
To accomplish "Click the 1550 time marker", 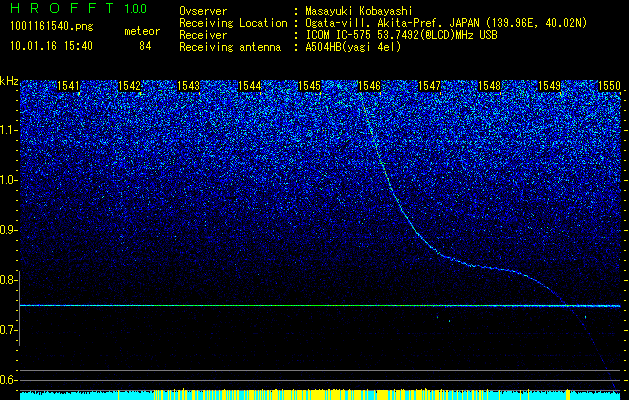I will pyautogui.click(x=609, y=86).
